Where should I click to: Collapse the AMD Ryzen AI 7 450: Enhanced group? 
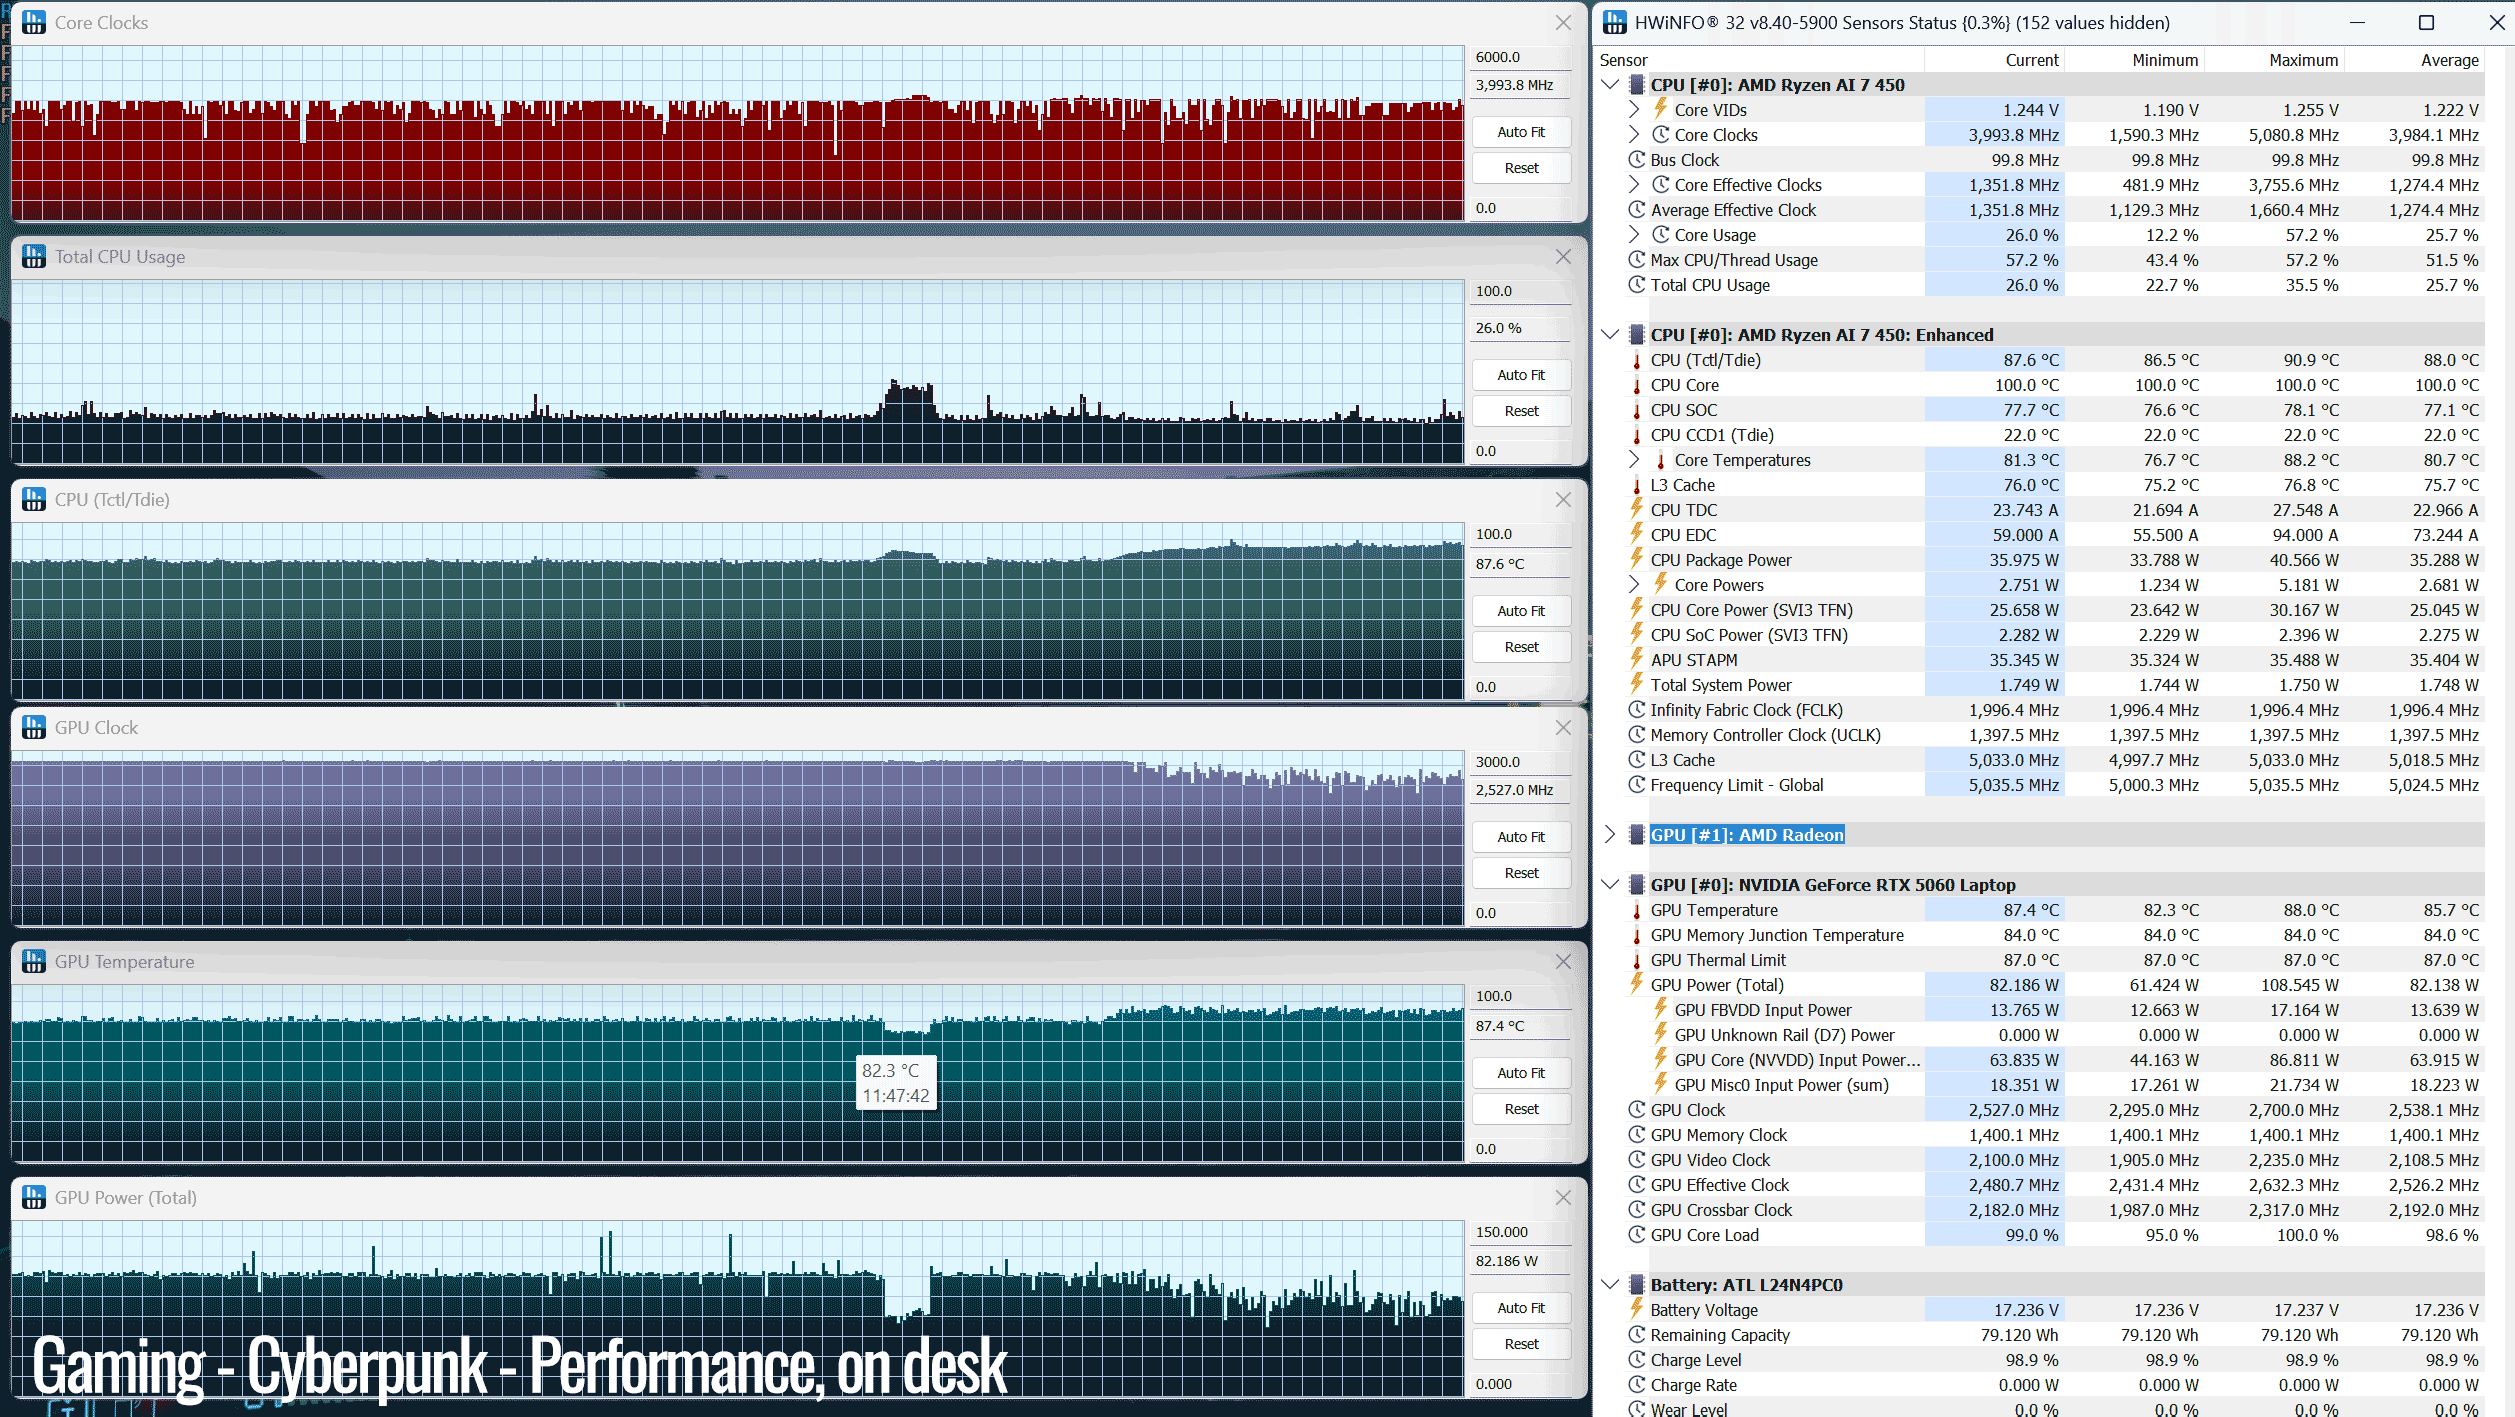[1610, 334]
